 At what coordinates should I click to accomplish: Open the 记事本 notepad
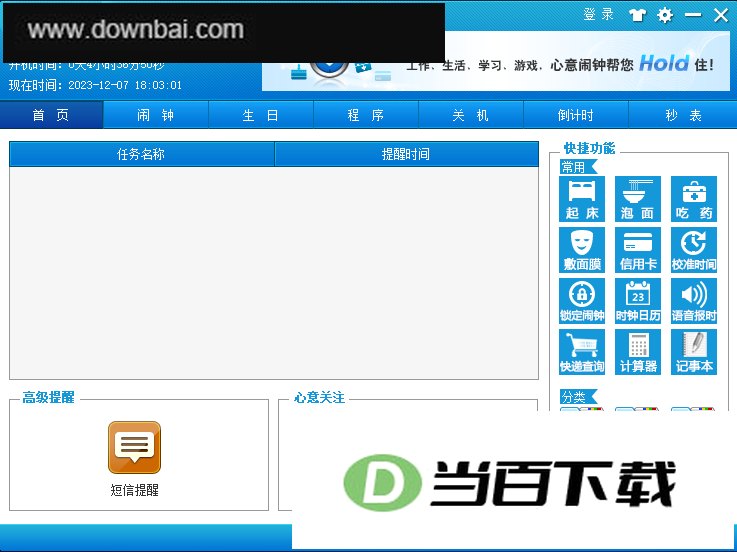pyautogui.click(x=694, y=352)
